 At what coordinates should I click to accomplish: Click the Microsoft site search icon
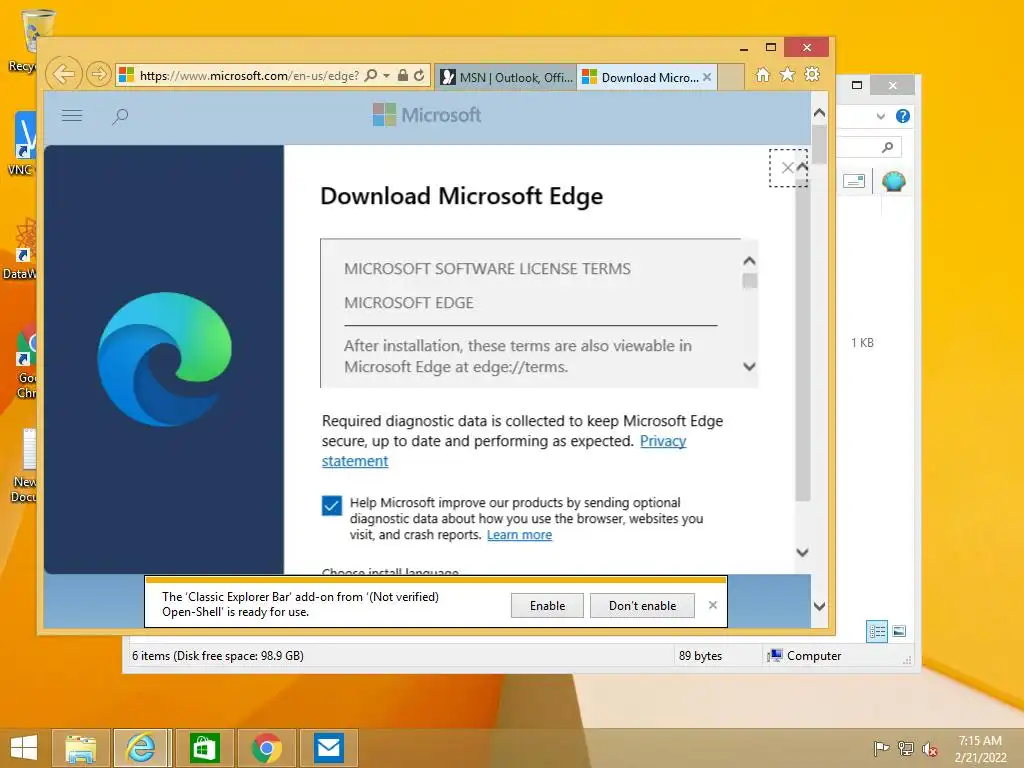click(120, 116)
